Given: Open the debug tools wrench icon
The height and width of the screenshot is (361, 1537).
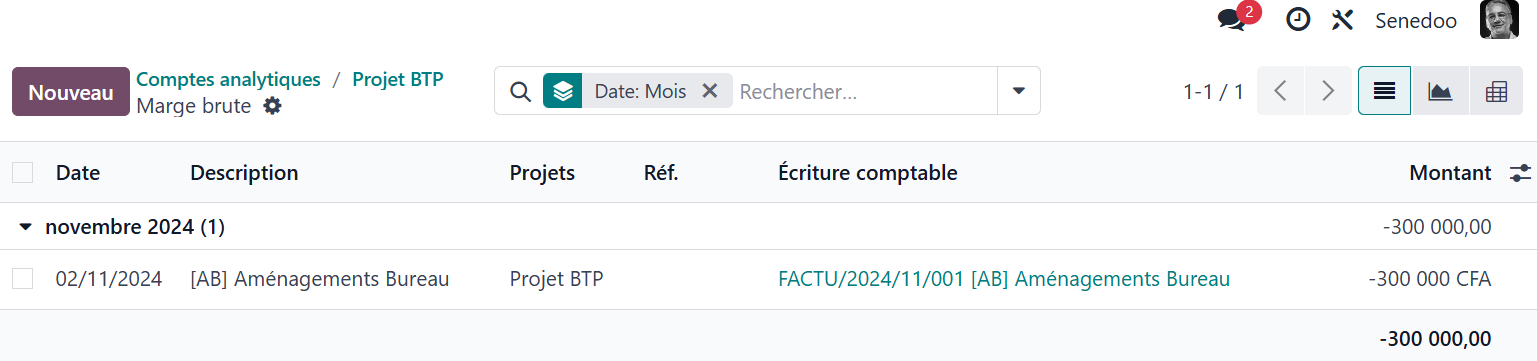Looking at the screenshot, I should [x=1342, y=20].
